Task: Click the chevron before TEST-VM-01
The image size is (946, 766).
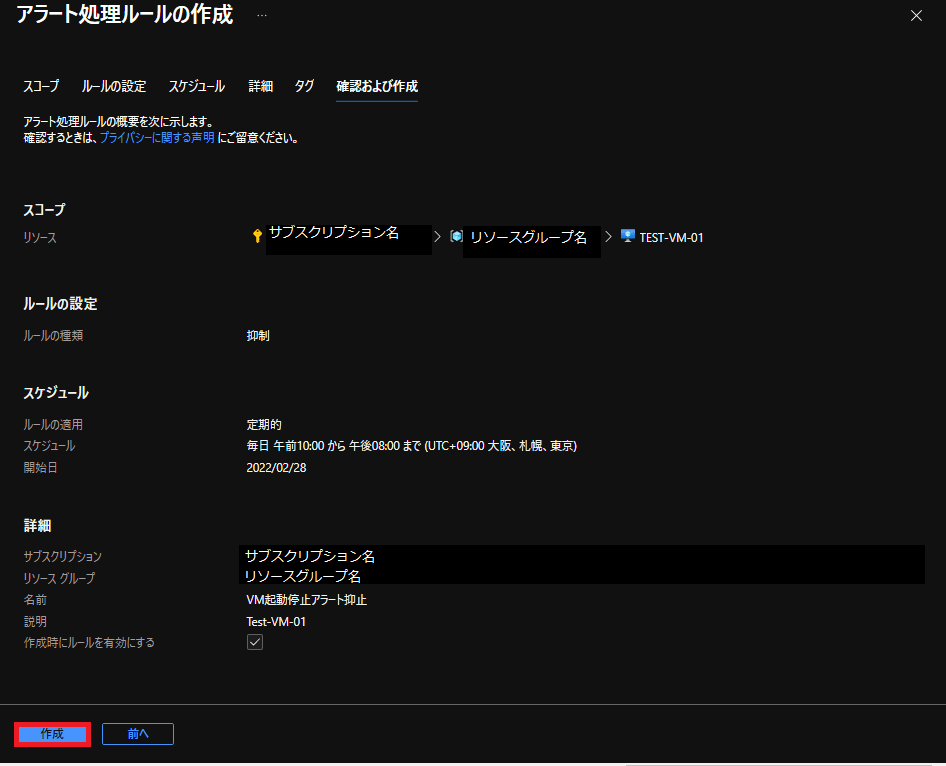Action: tap(608, 237)
